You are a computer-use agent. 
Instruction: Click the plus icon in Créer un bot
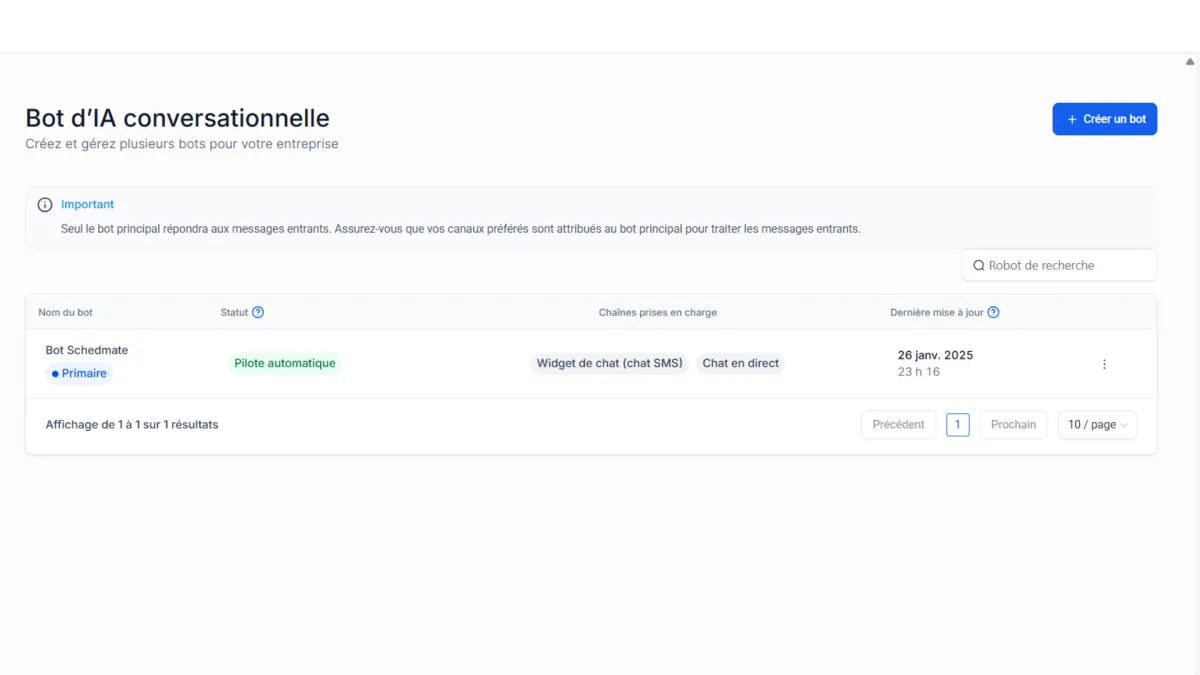1072,119
